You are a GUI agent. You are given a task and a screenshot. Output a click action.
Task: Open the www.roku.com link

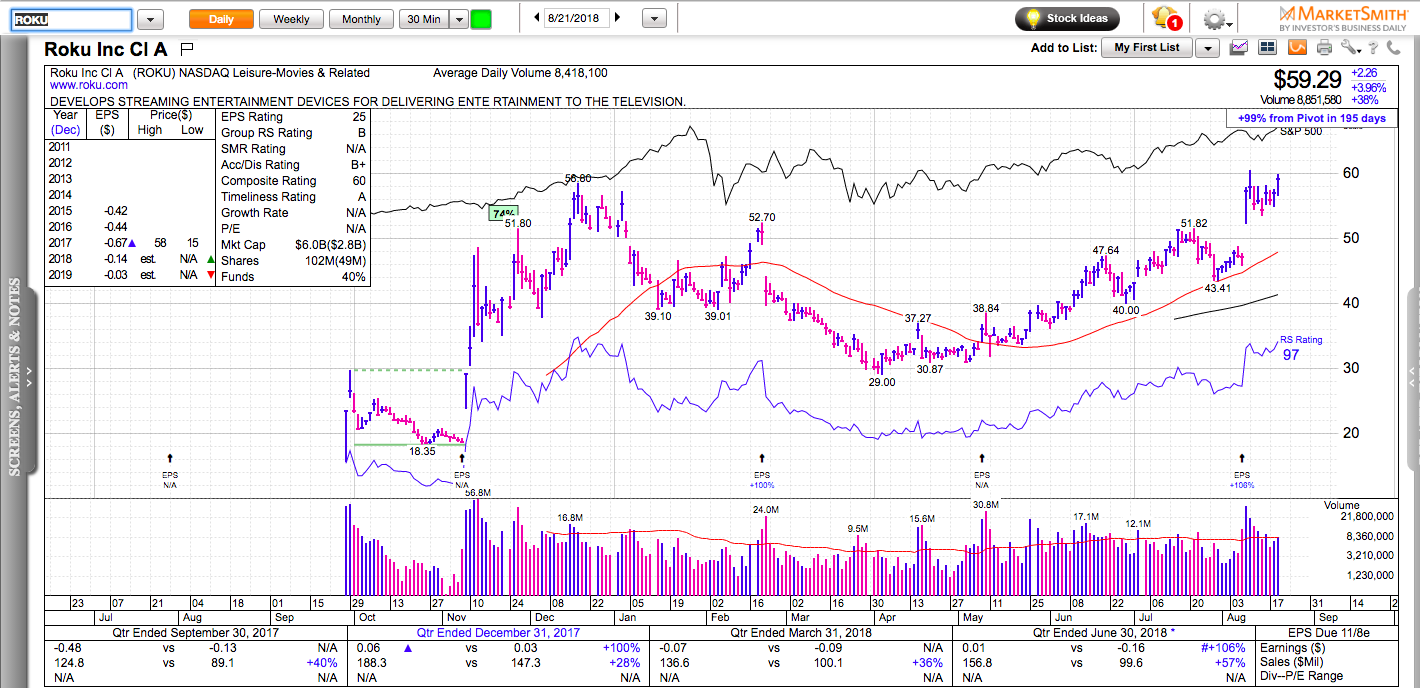(x=88, y=85)
